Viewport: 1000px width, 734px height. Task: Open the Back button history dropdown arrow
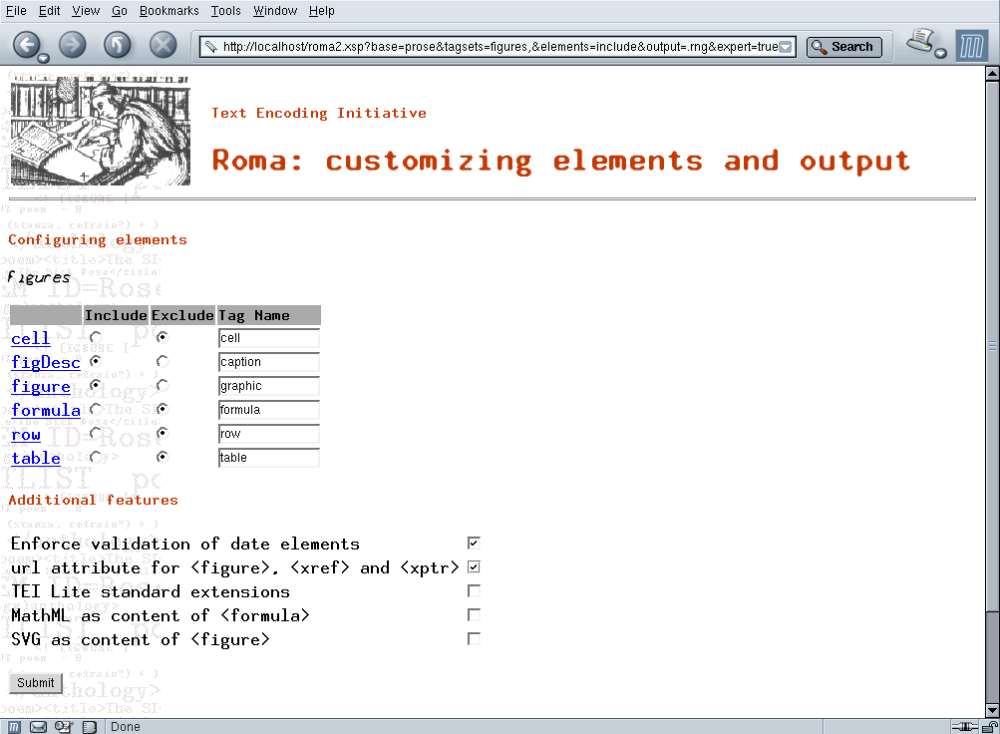pos(43,58)
